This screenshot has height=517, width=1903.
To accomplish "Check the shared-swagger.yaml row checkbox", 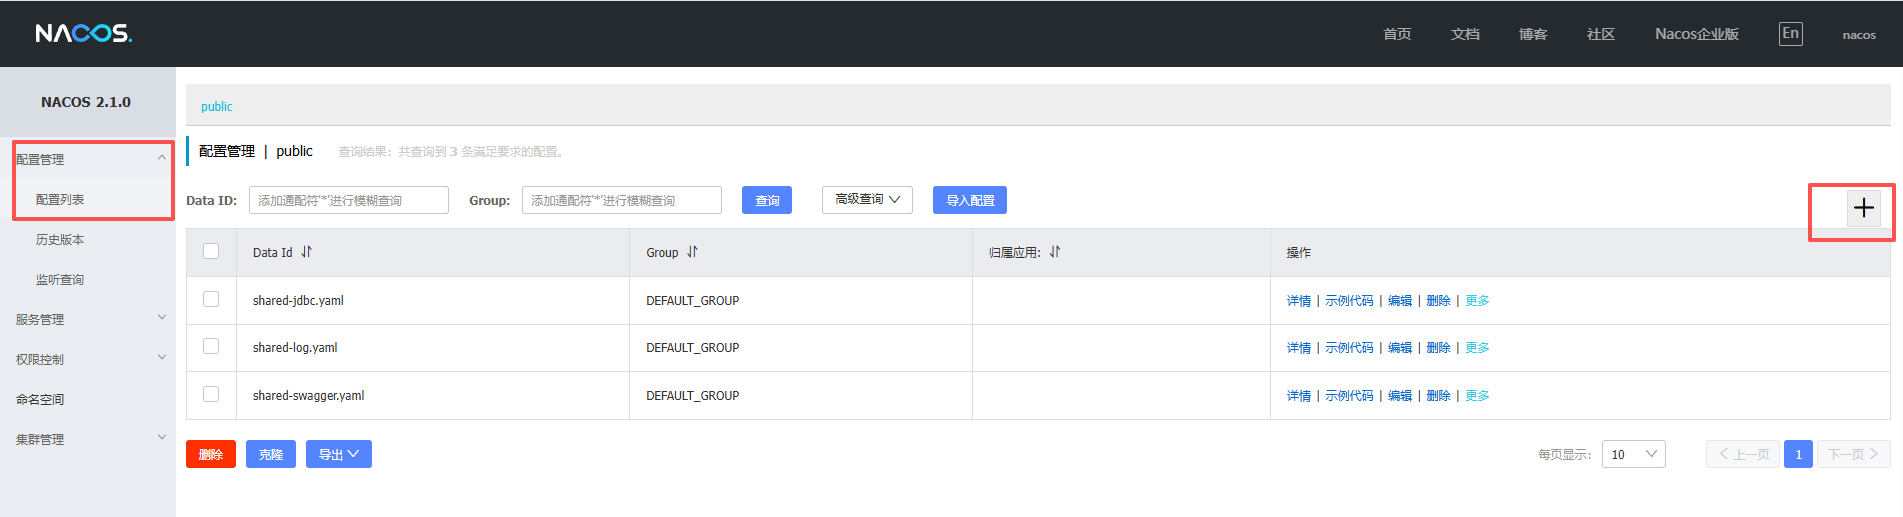I will click(x=211, y=394).
